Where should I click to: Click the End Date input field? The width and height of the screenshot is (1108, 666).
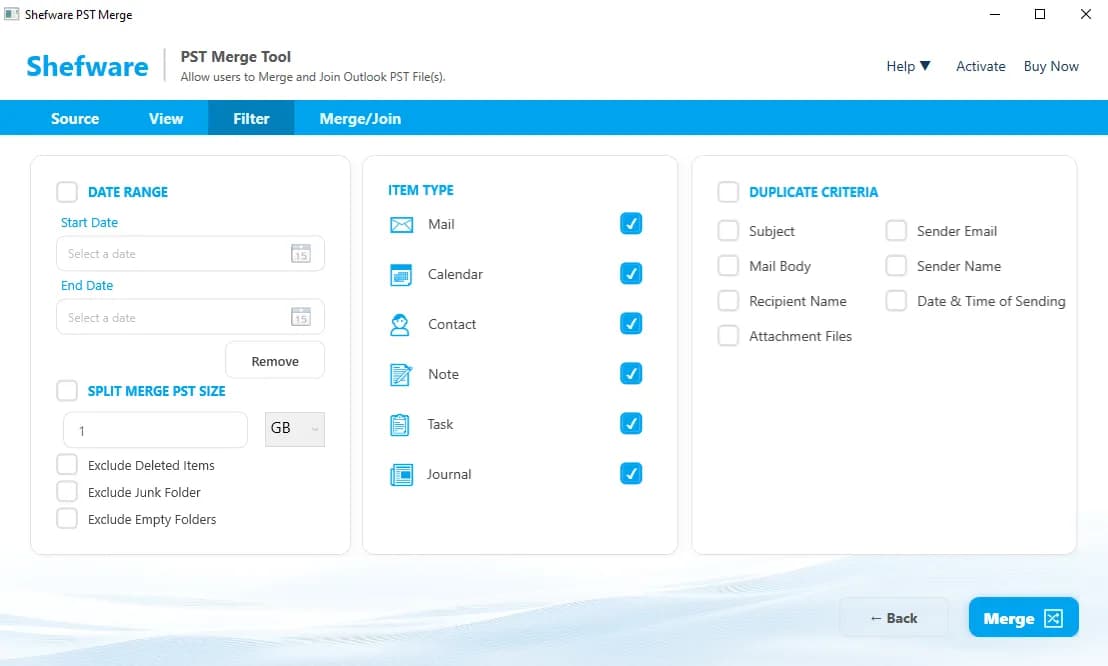190,317
